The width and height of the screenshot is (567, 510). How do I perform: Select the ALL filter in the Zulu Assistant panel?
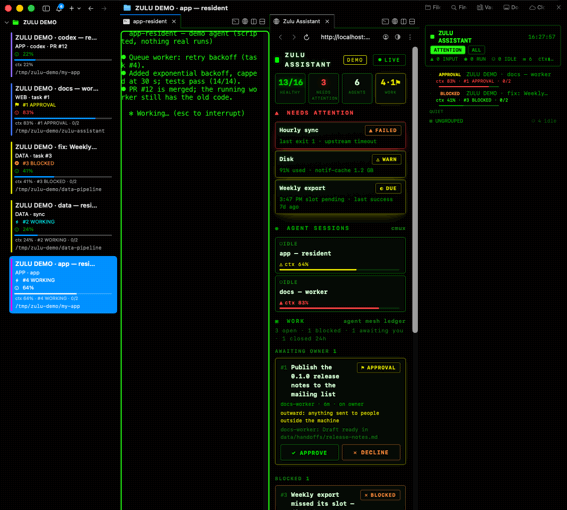click(x=476, y=50)
